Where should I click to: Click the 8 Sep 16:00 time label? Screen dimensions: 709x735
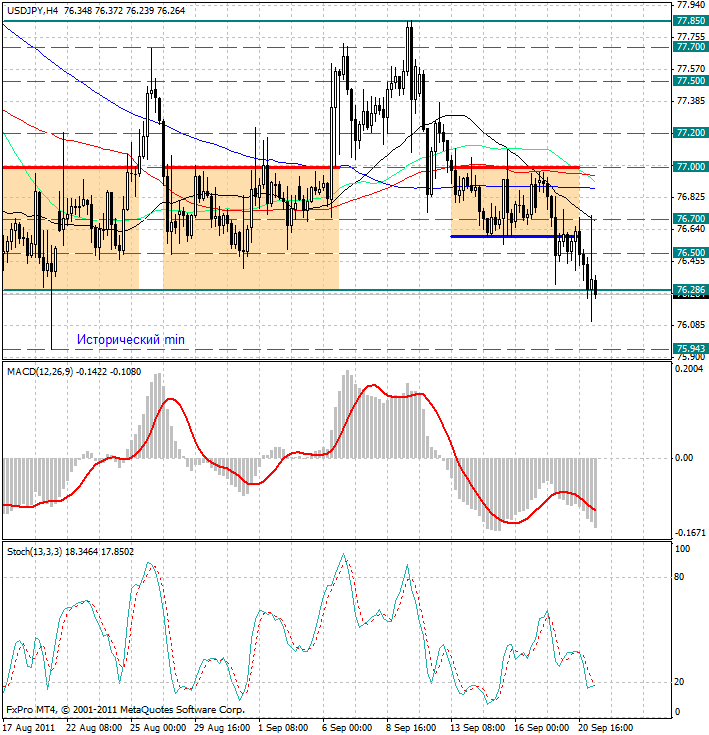[411, 728]
